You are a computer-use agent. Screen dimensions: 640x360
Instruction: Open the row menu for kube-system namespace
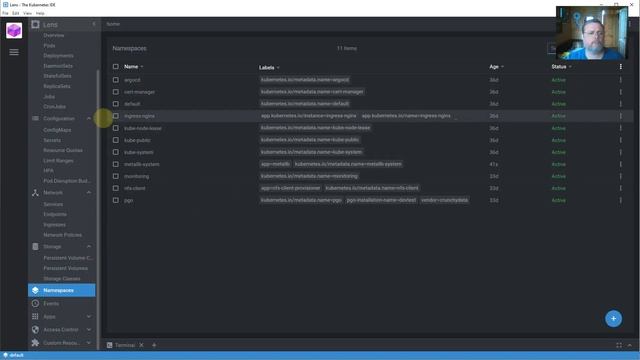(621, 152)
